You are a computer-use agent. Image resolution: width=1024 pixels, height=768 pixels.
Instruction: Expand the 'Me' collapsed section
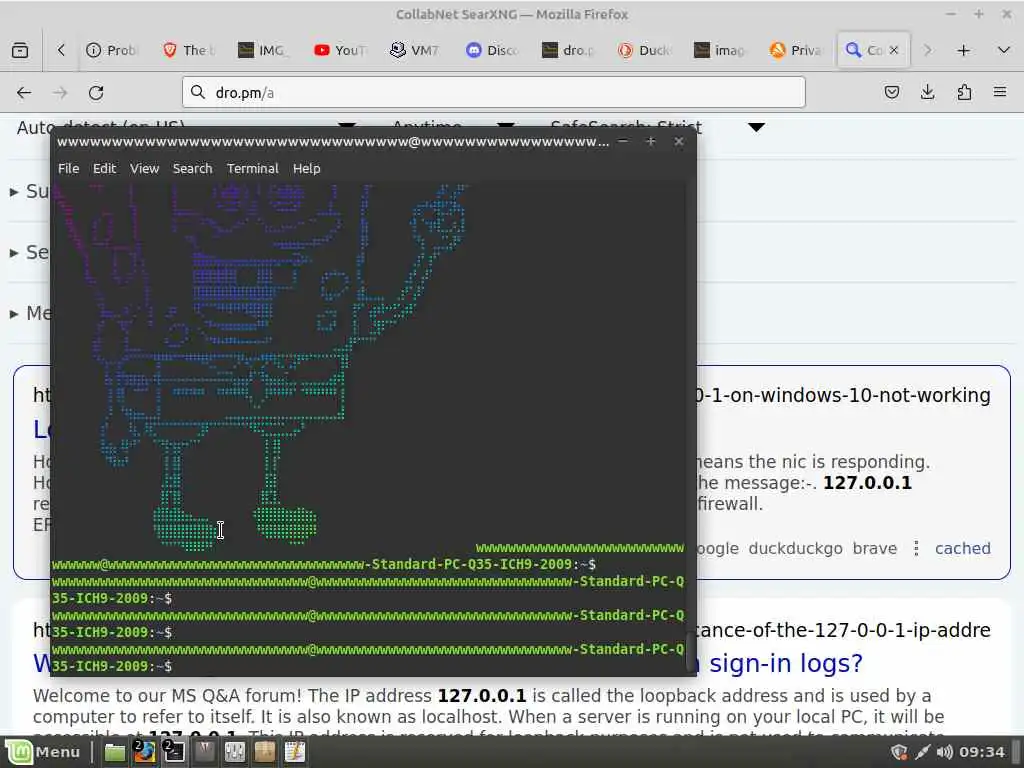(x=29, y=313)
